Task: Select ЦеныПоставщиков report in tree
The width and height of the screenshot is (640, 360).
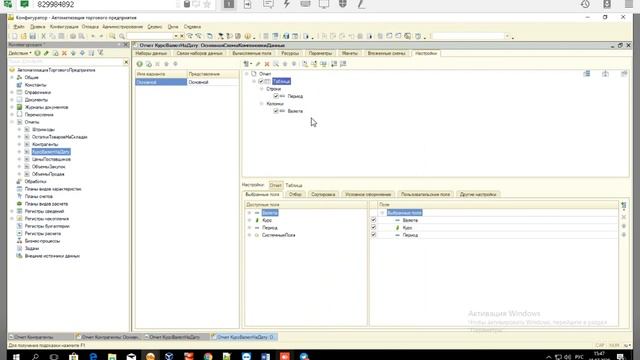Action: [x=51, y=159]
